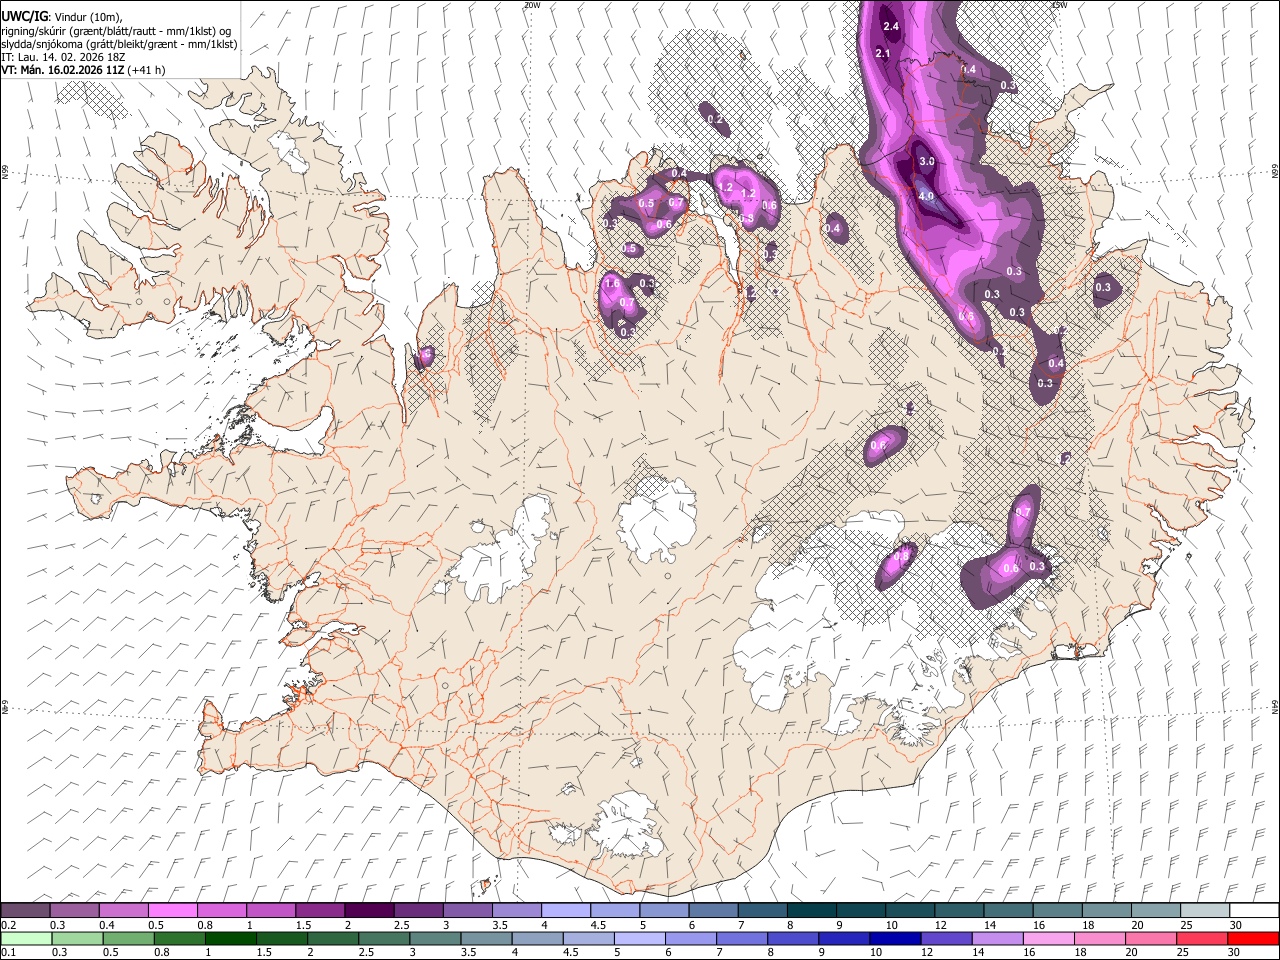Screen dimensions: 1280x960
Task: Choose the 8 swatch on the lower blue scale
Action: pyautogui.click(x=793, y=938)
